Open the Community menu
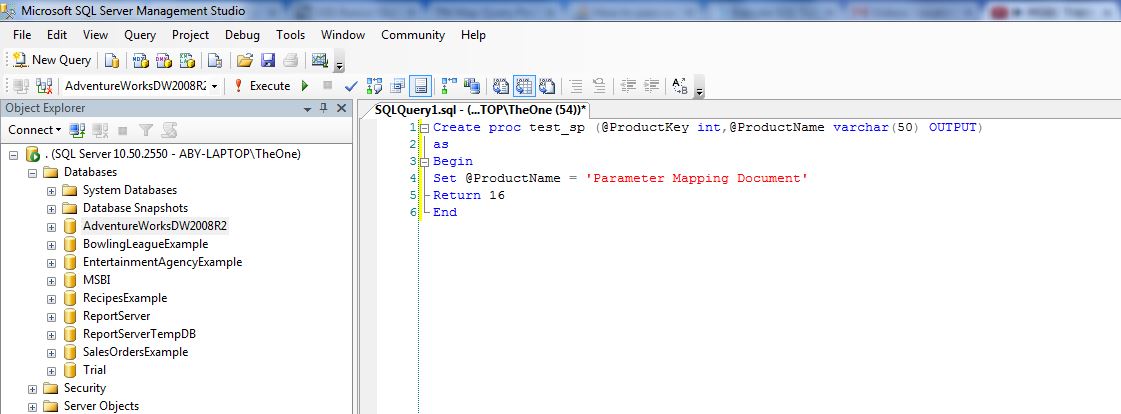The height and width of the screenshot is (414, 1121). [x=412, y=35]
